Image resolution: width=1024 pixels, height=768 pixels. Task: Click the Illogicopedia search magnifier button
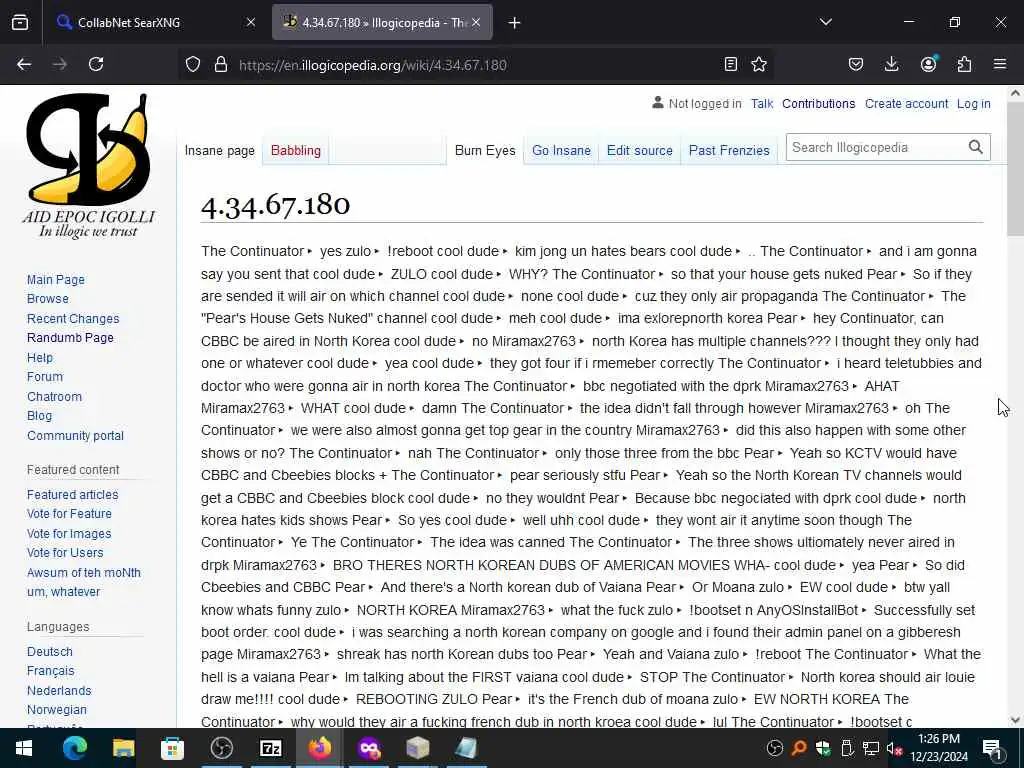pos(976,148)
